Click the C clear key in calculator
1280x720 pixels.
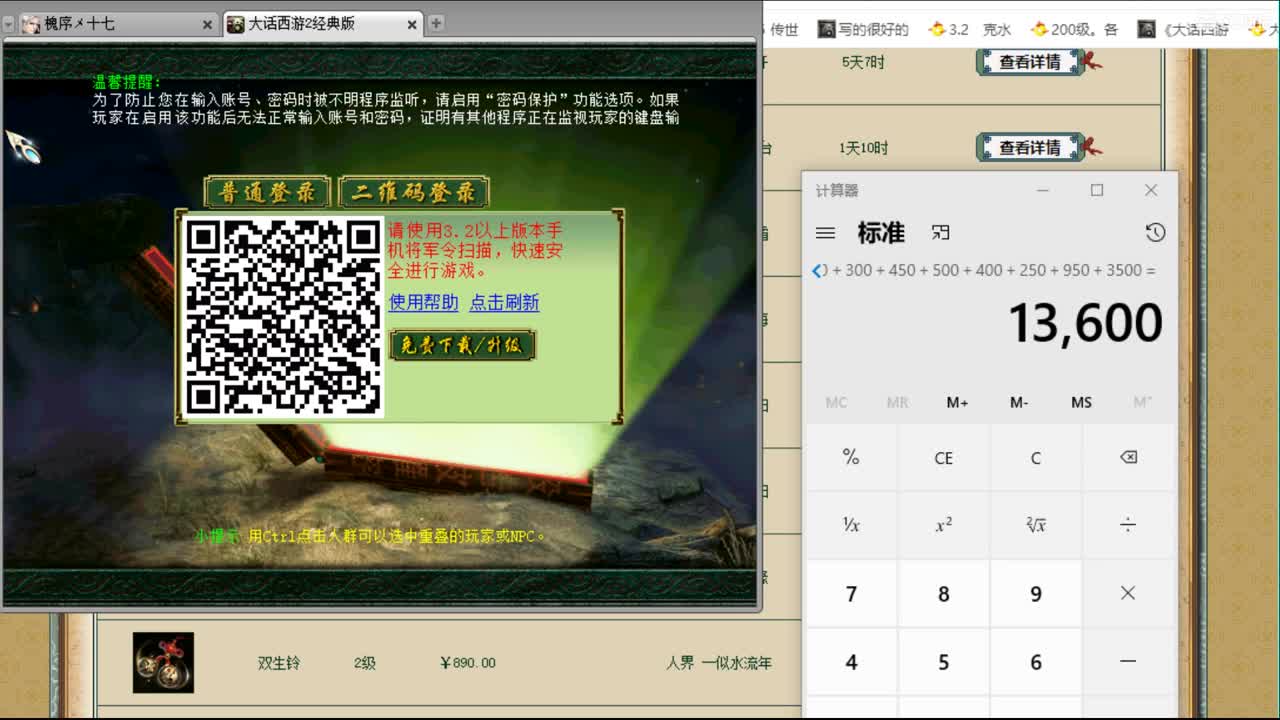click(1035, 457)
